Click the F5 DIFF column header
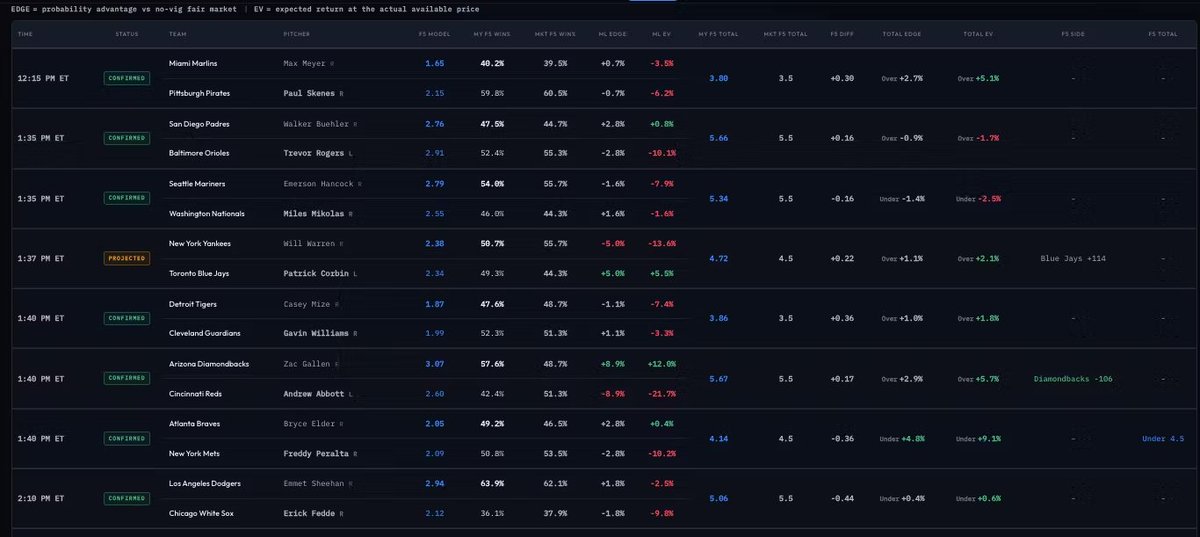The width and height of the screenshot is (1200, 537). coord(843,34)
